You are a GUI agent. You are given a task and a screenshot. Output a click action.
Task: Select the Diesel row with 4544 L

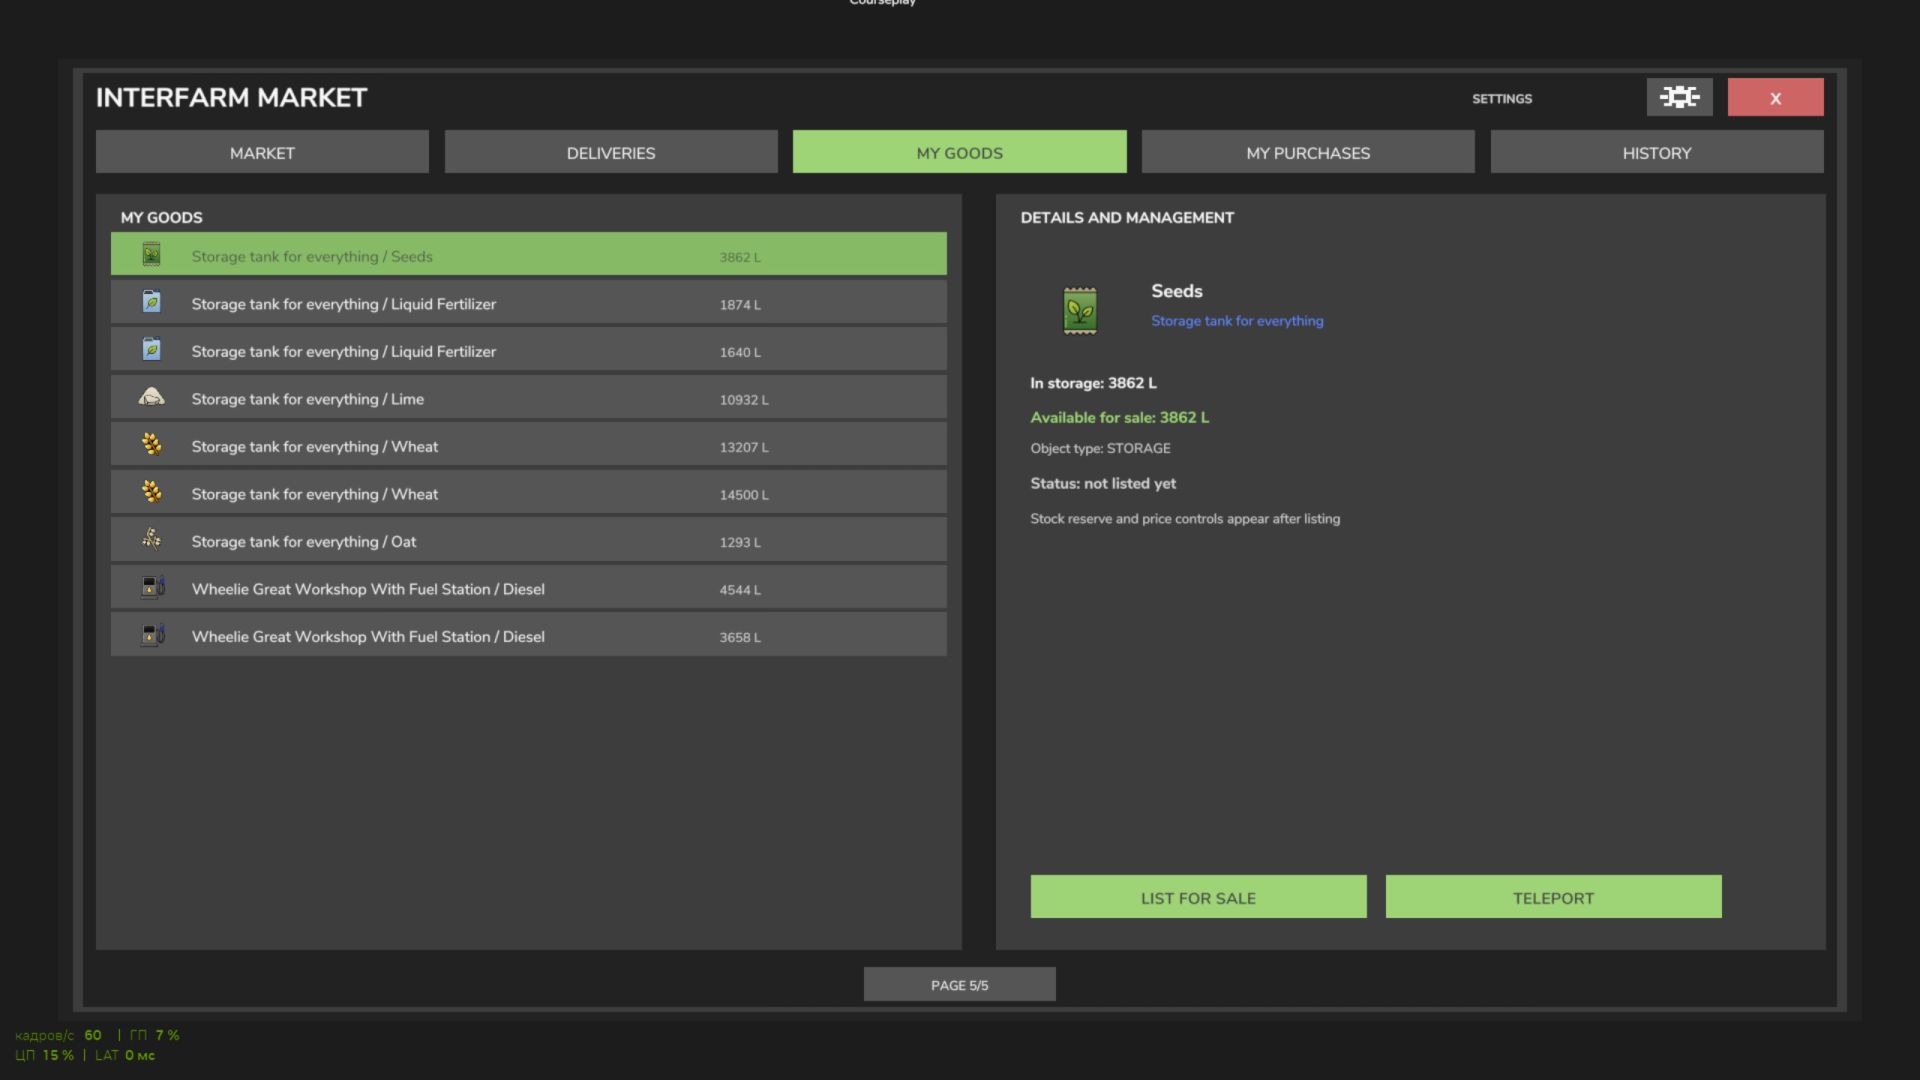(528, 587)
